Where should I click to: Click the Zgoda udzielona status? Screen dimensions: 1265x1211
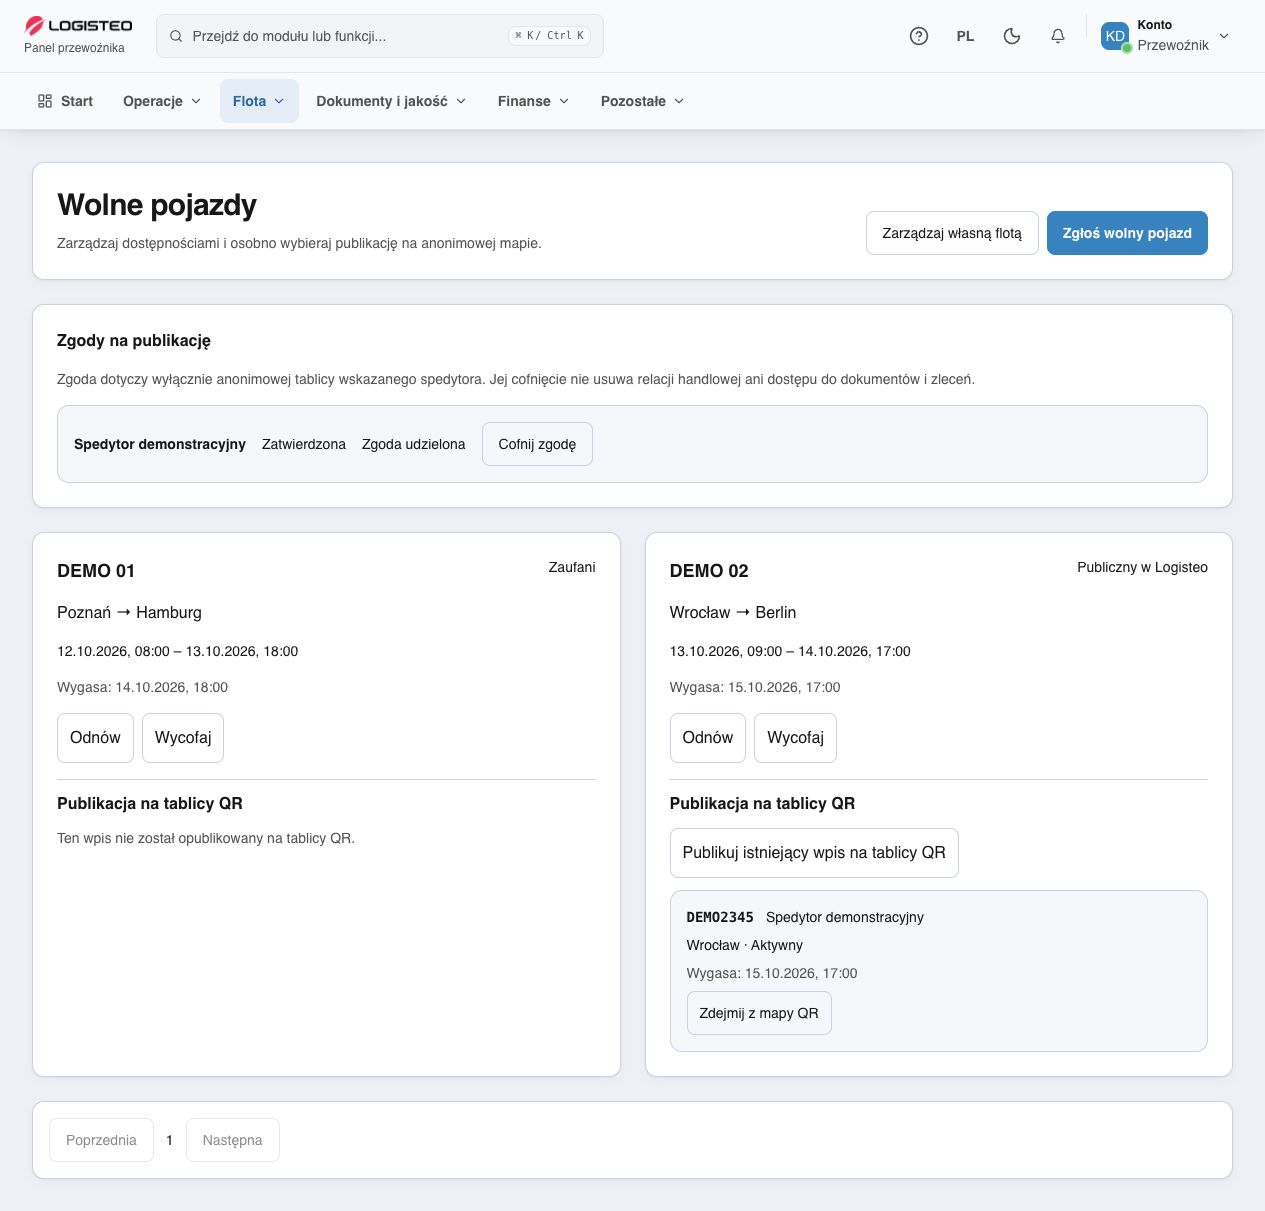(414, 444)
